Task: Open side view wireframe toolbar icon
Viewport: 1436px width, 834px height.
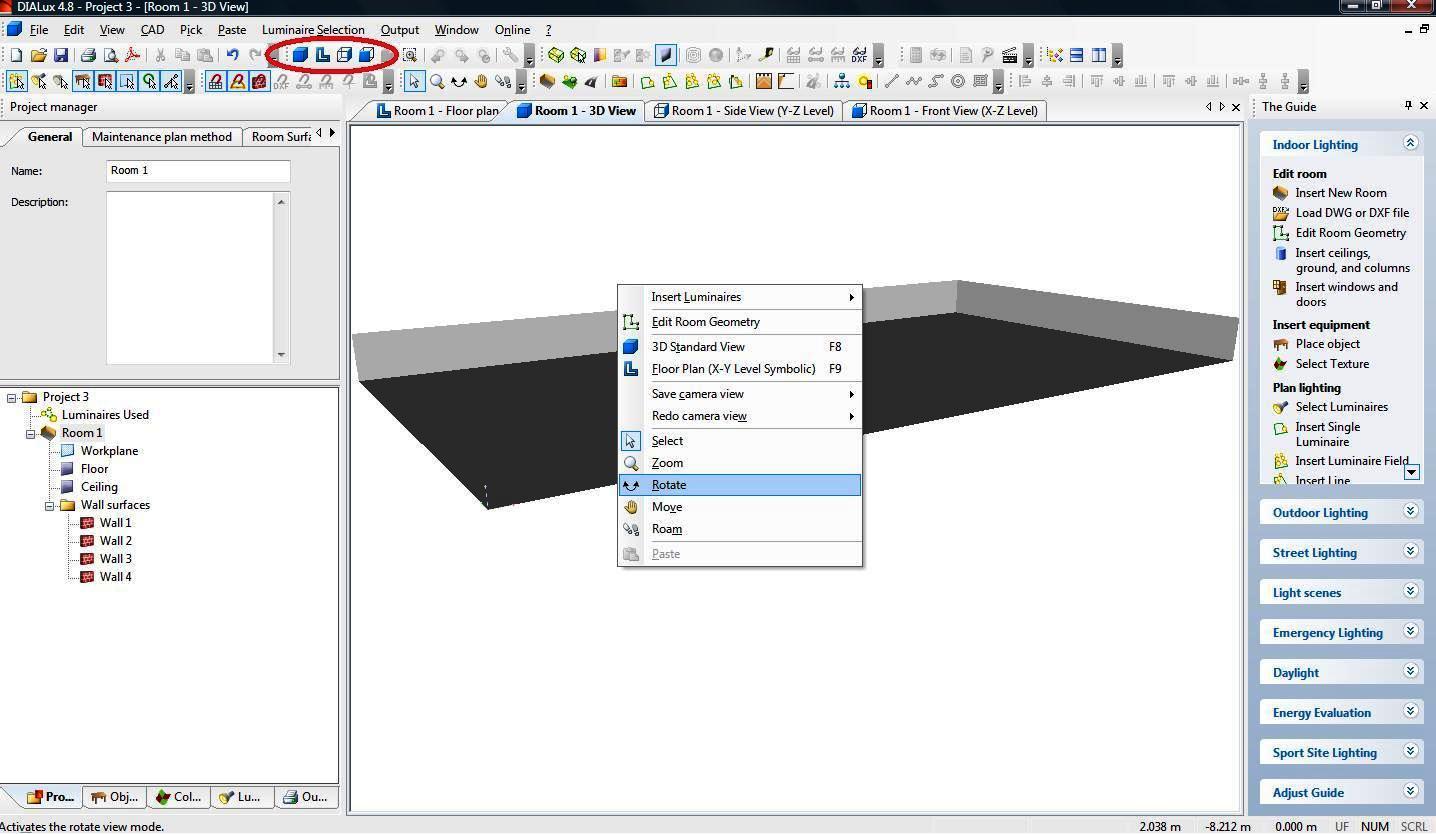Action: pos(344,55)
